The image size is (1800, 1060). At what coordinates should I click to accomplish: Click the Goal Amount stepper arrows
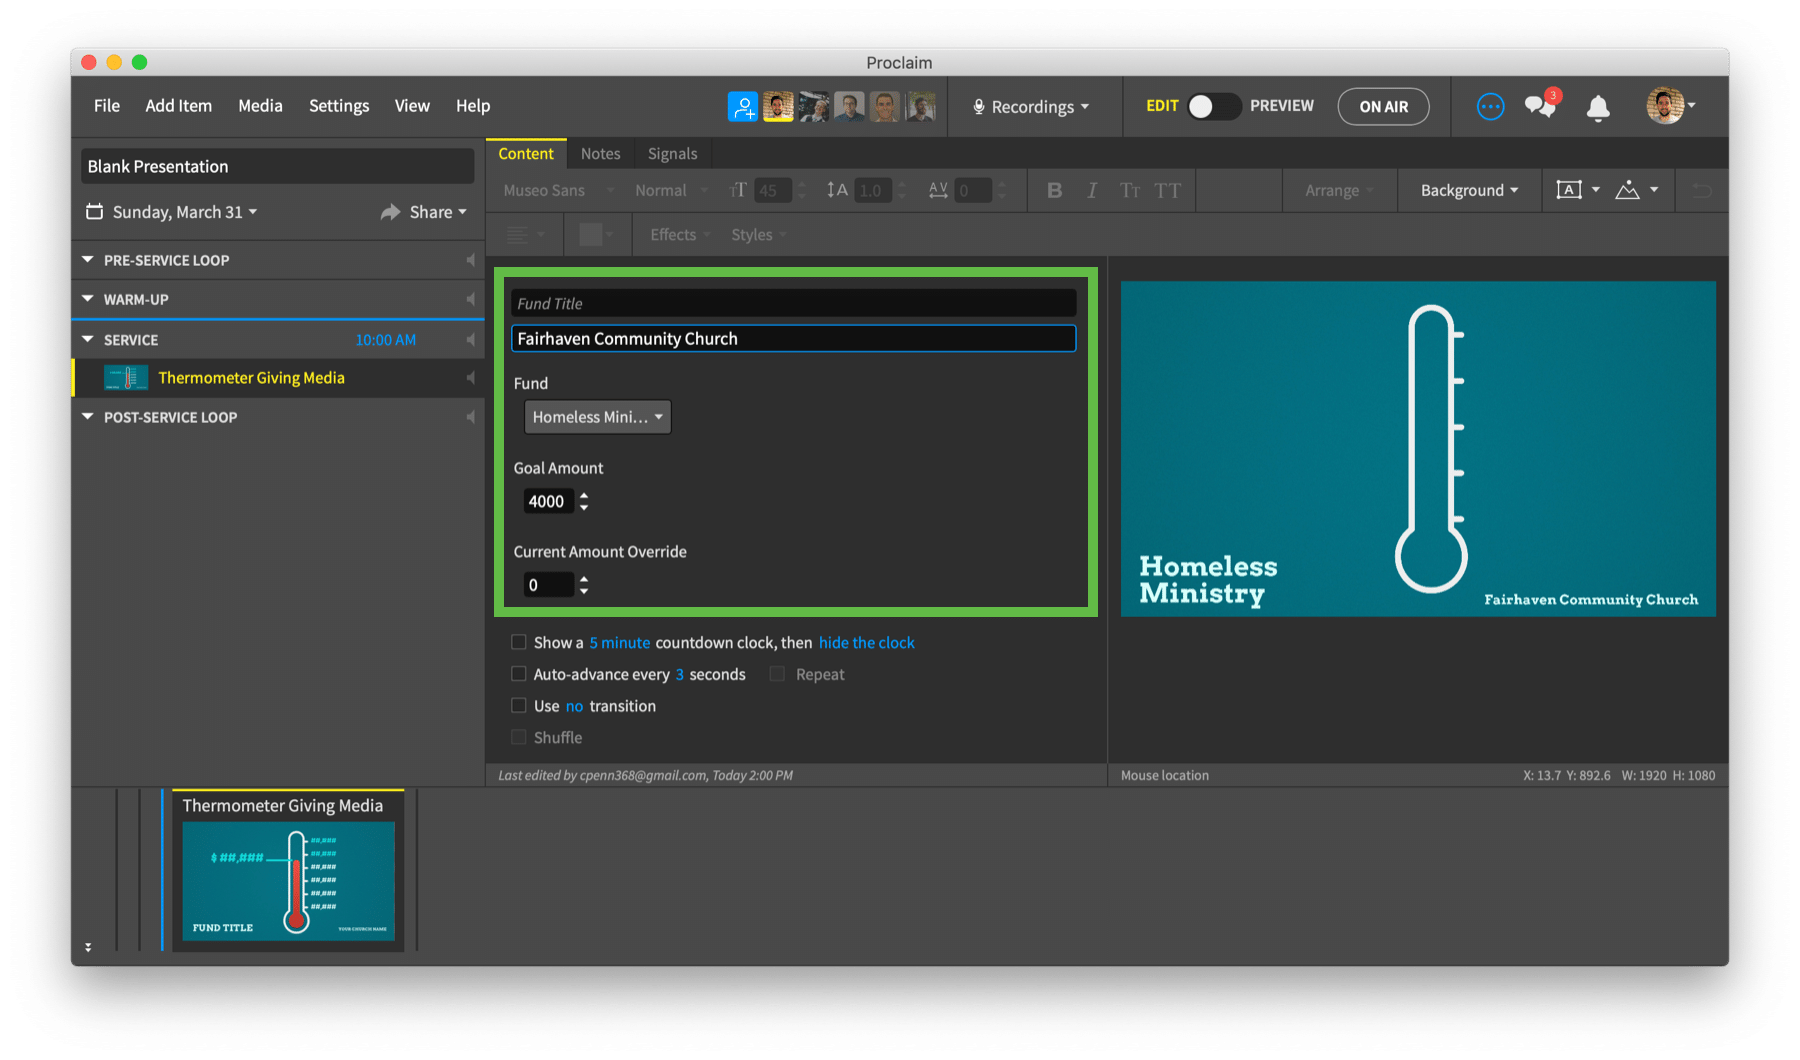click(x=584, y=501)
